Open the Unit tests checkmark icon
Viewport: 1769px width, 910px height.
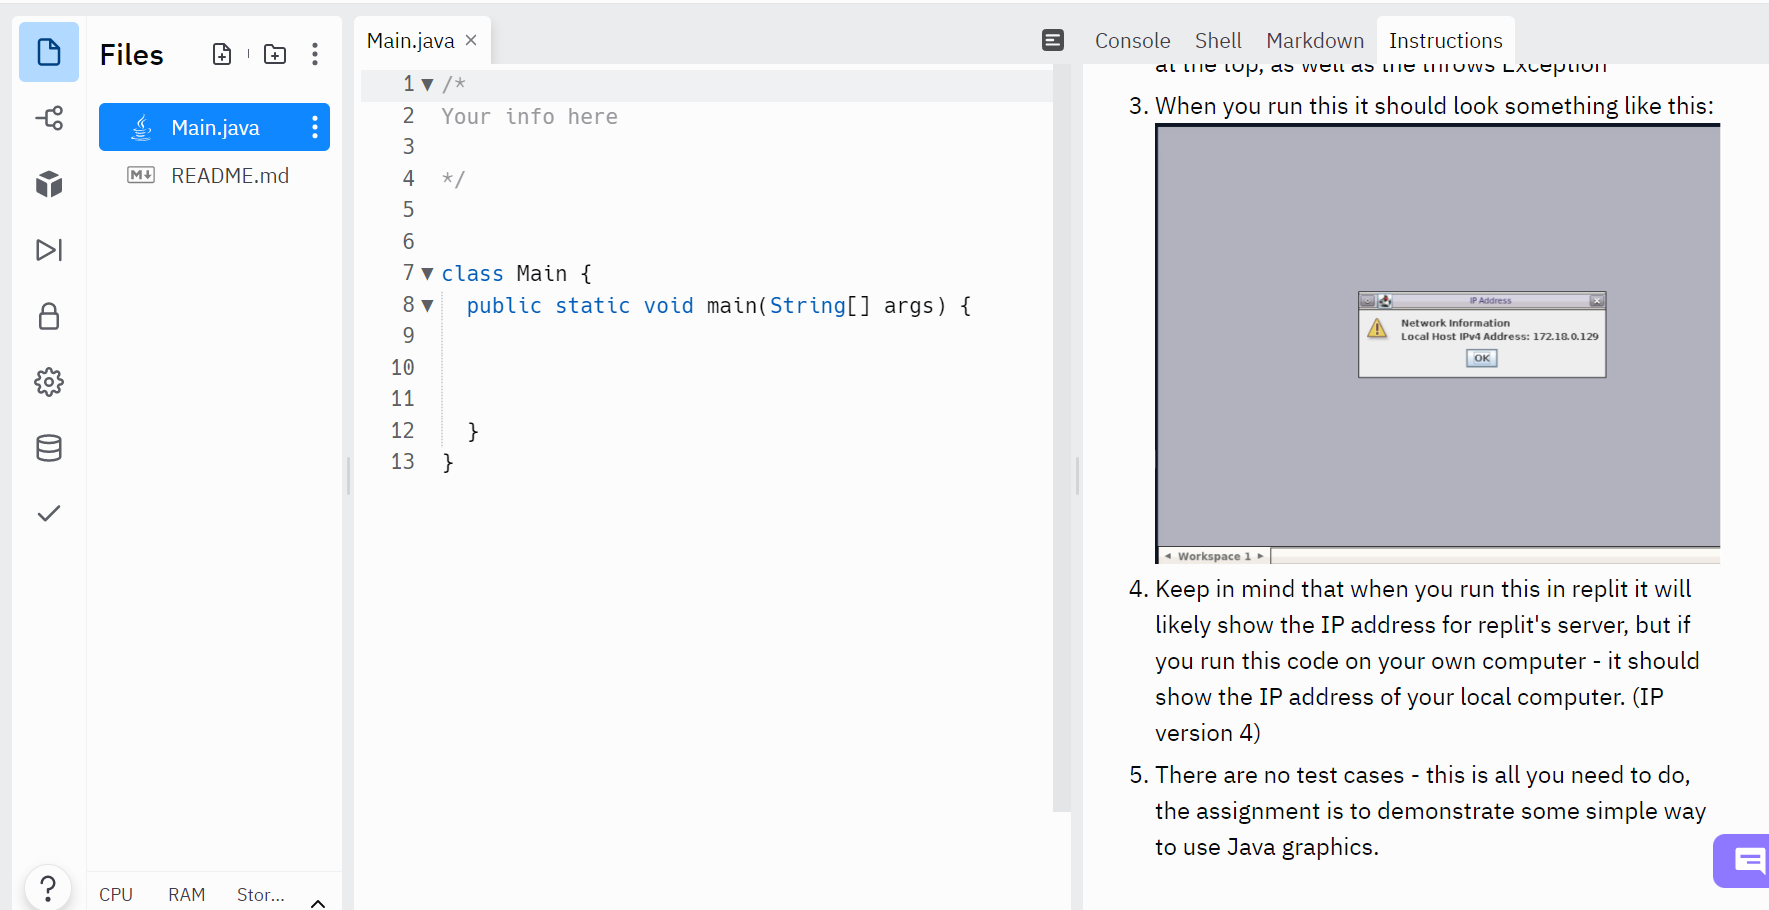[49, 513]
